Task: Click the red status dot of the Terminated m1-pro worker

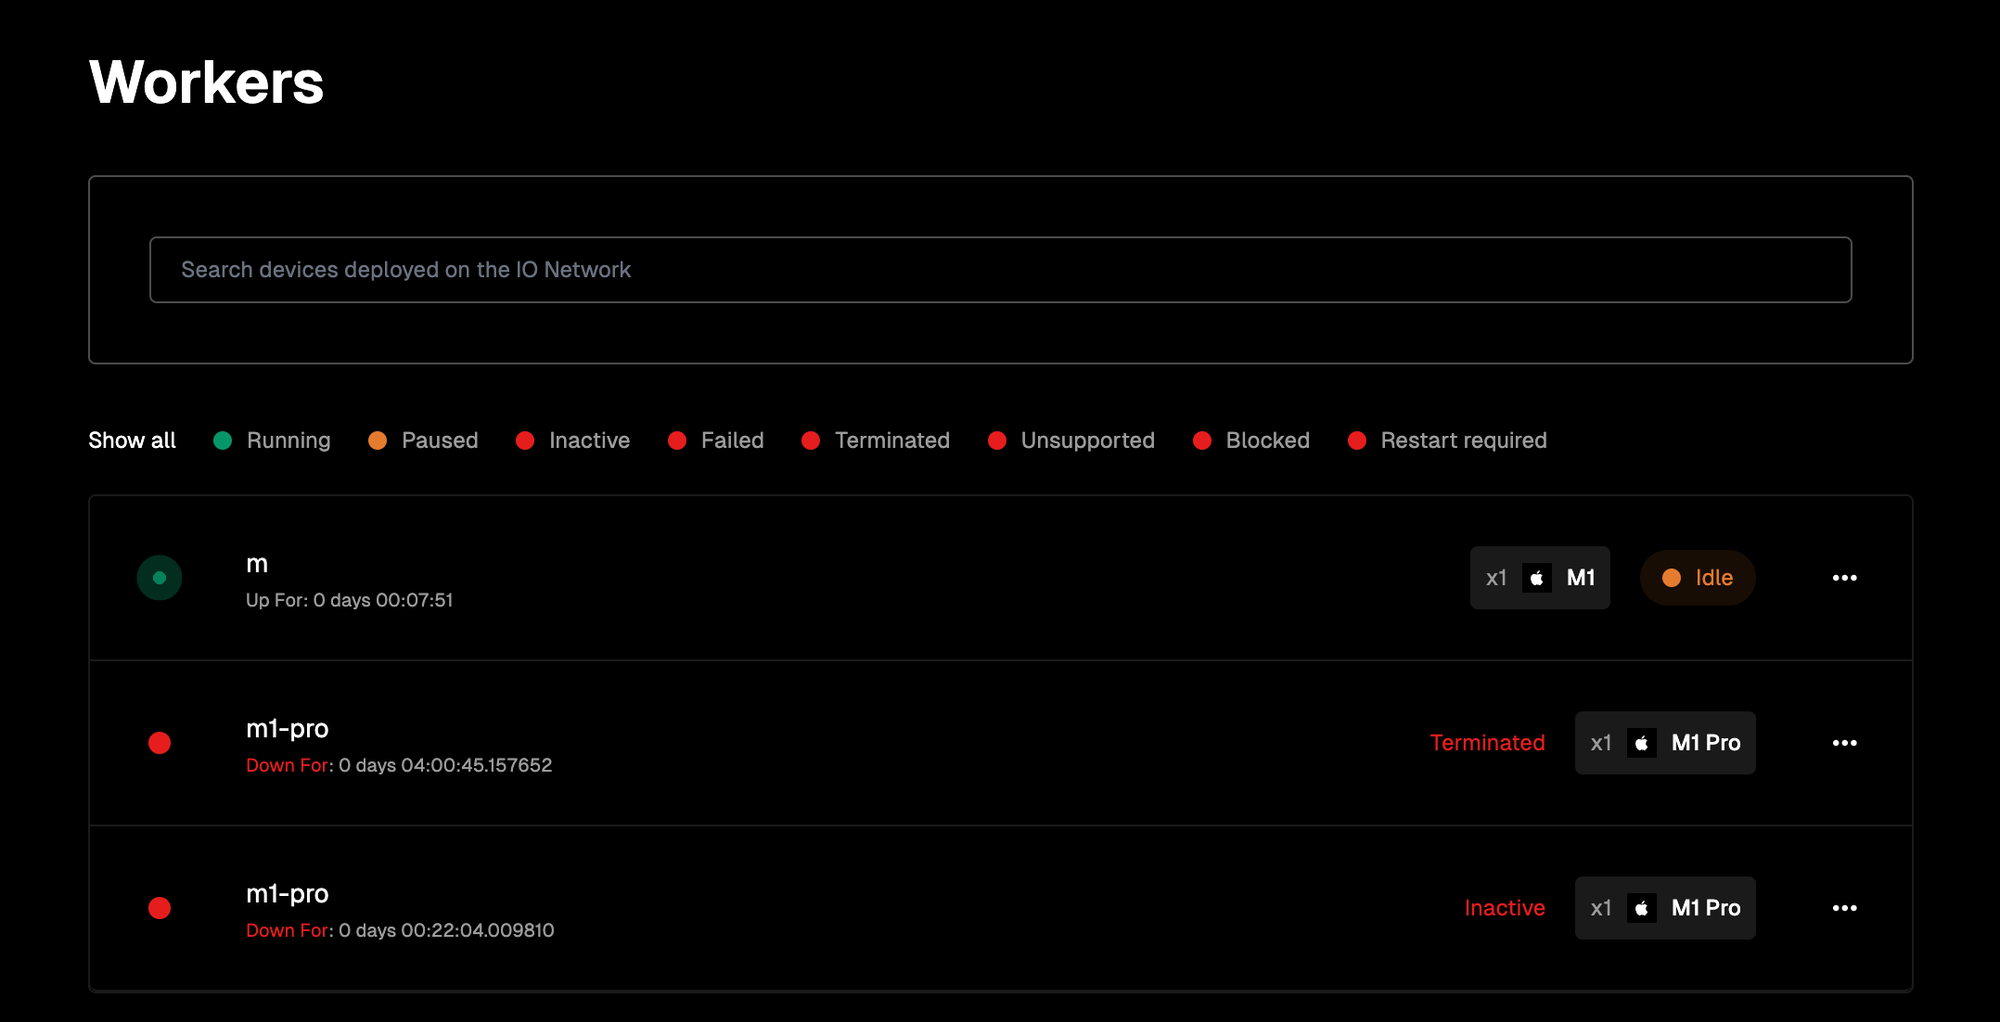Action: (159, 743)
